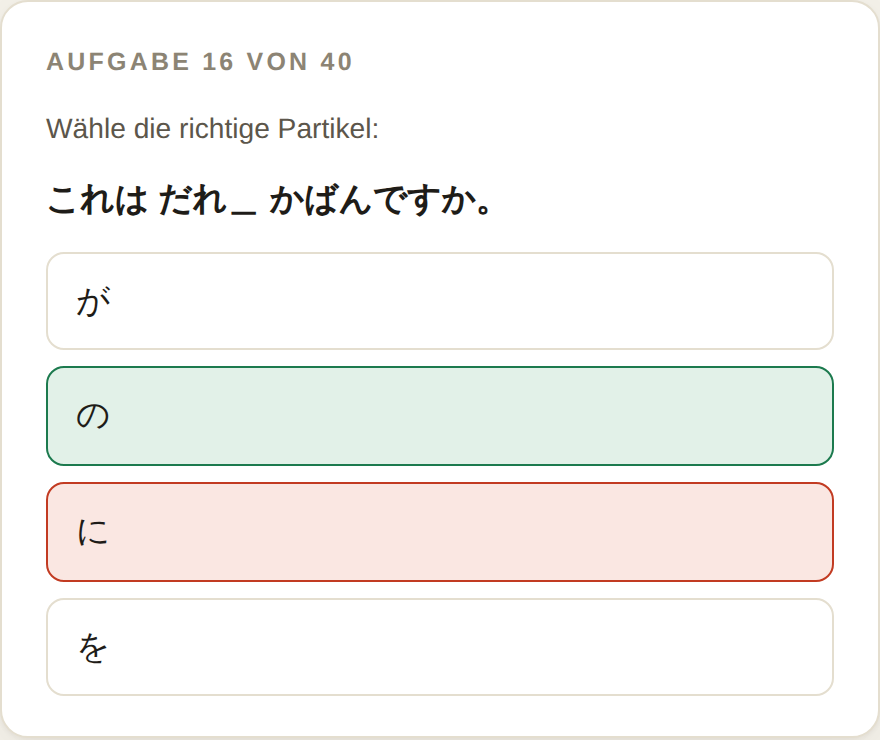Click the 'Aufgabe 16 von 40' header
Screen dimensions: 880x740
click(200, 62)
